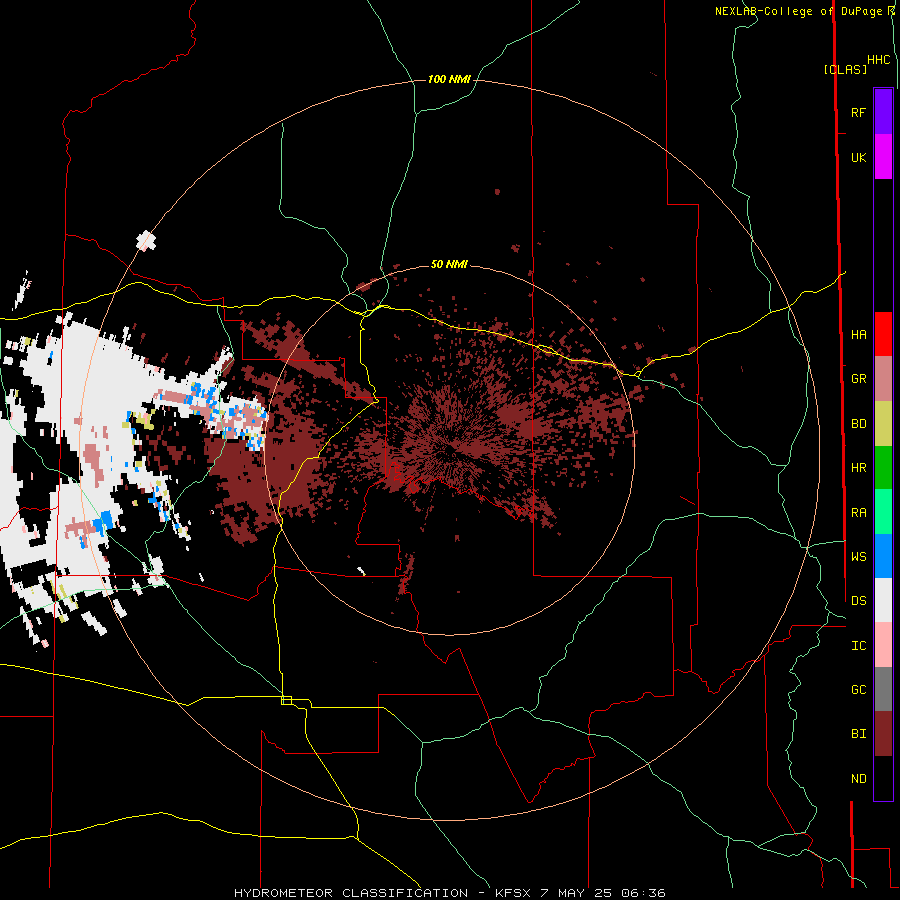Click the IC legend label text
The height and width of the screenshot is (900, 900).
pyautogui.click(x=859, y=646)
